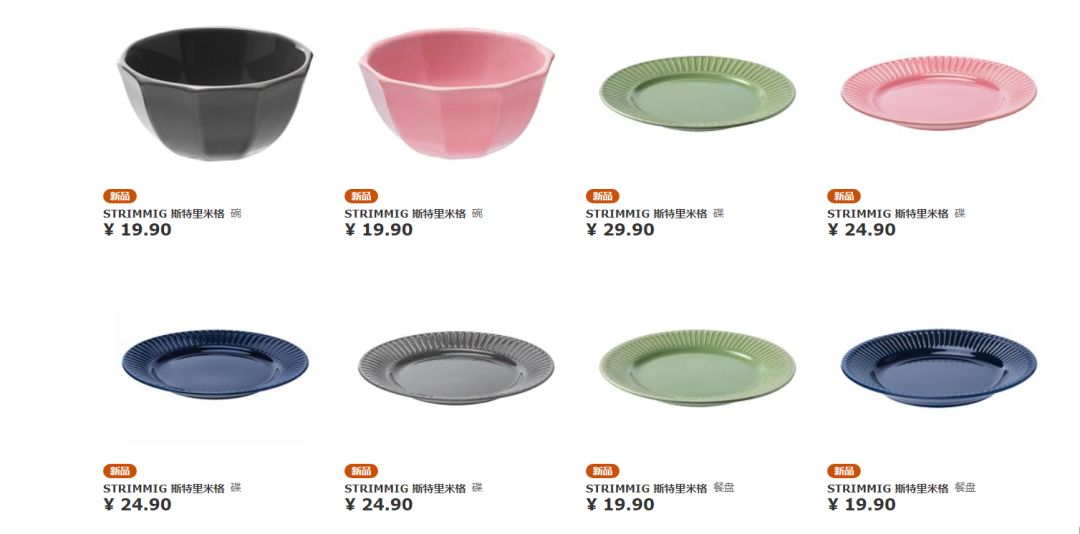Open the STRIMMIG 餐盘 link under the green plate
Viewport: 1080px width, 534px height.
click(660, 488)
